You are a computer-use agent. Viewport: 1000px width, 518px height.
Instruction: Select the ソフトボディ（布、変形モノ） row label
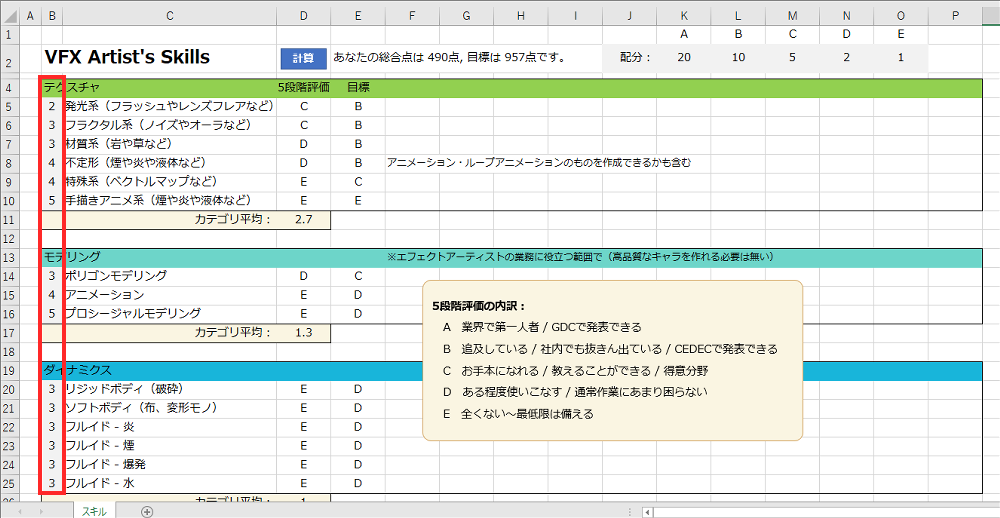(x=142, y=408)
